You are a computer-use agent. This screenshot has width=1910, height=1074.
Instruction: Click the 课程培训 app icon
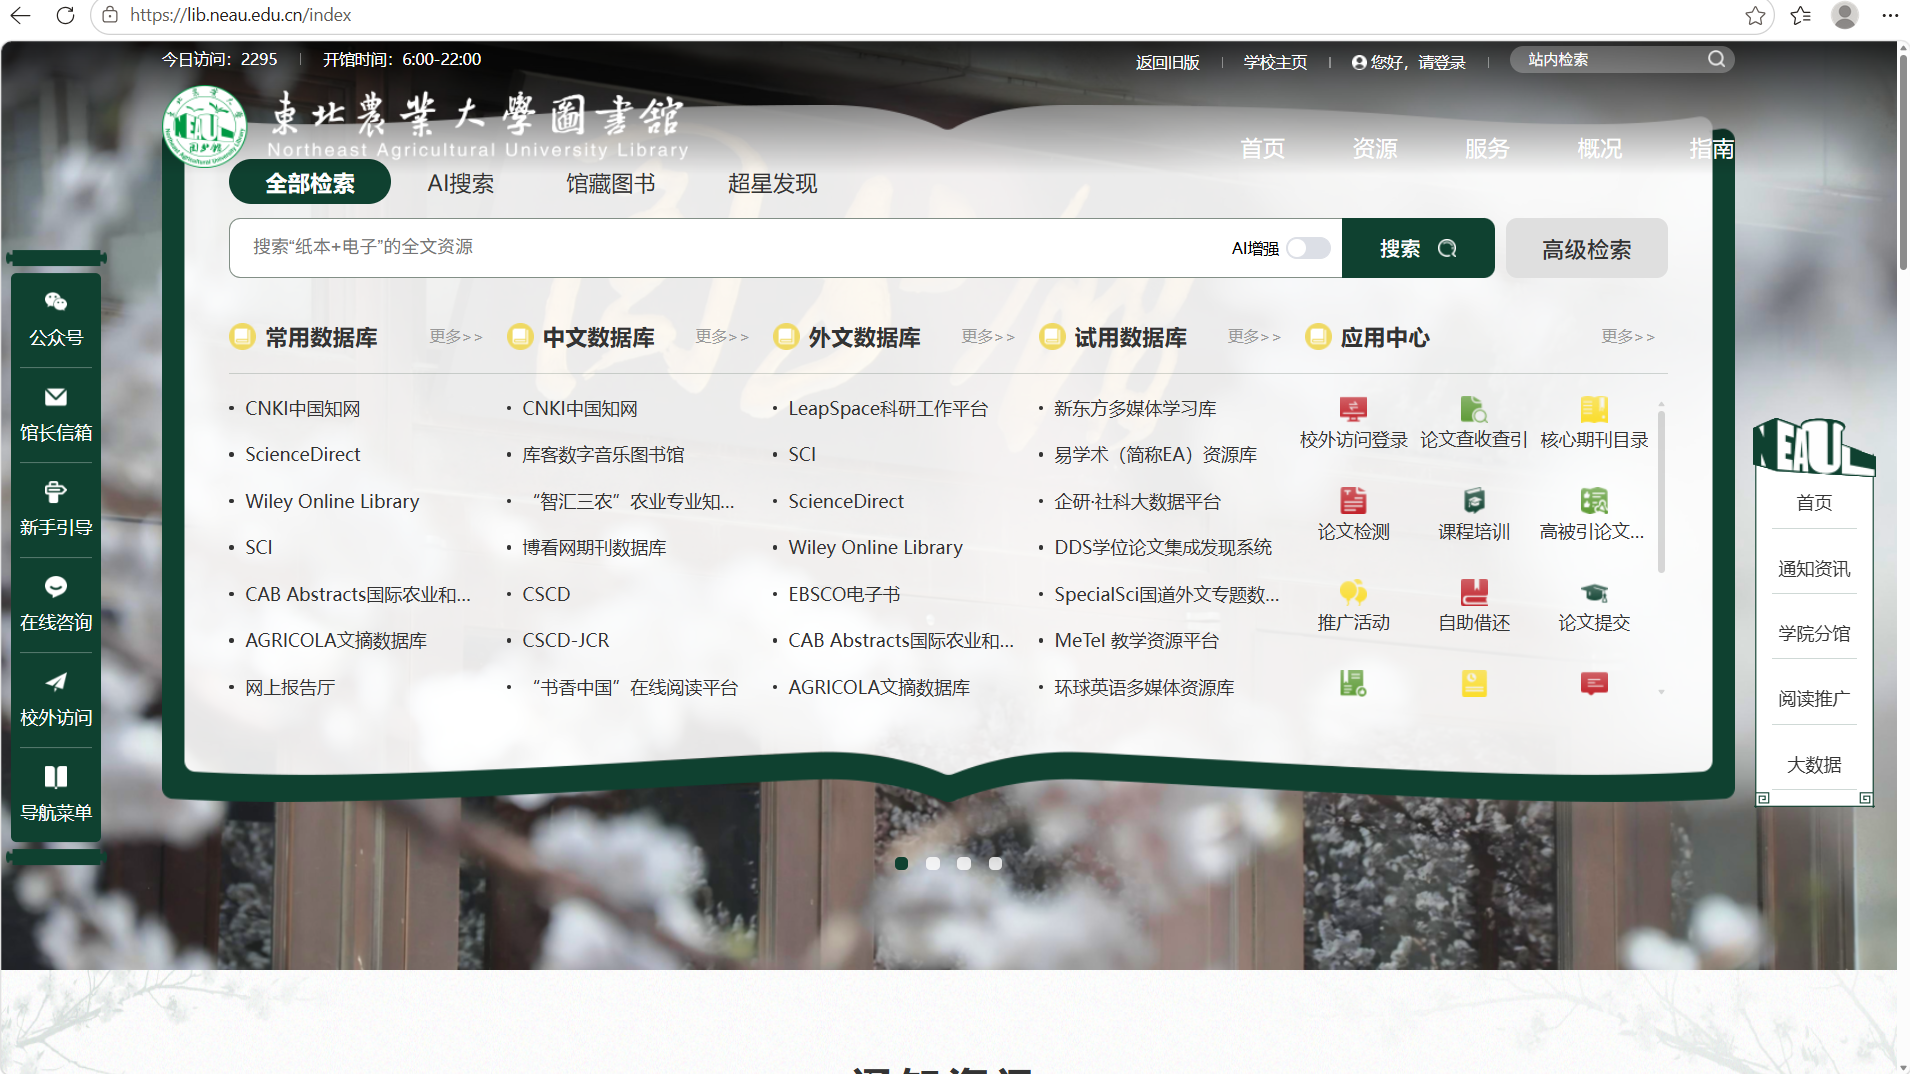(x=1474, y=500)
